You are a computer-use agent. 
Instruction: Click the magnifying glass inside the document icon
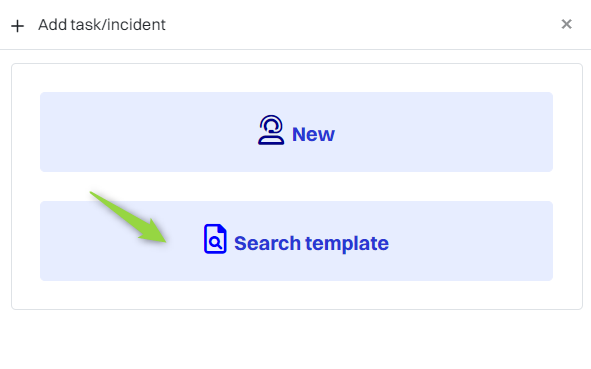215,242
